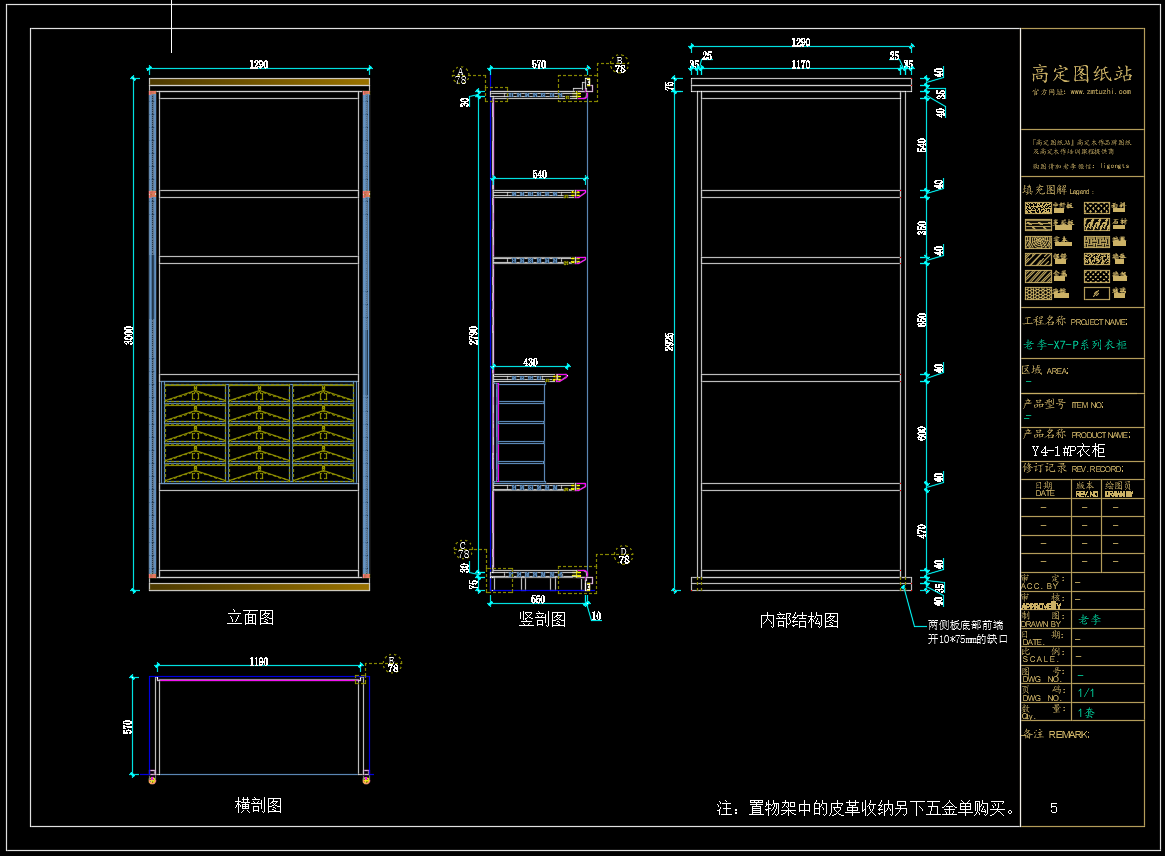This screenshot has height=856, width=1165.
Task: Click the 3000 height dimension on the elevation
Action: click(129, 335)
